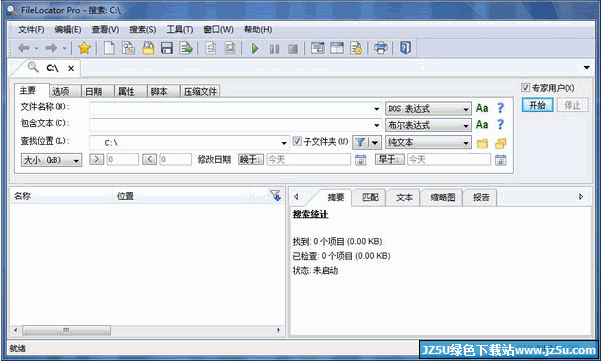Close the C:\ search tab
The image size is (602, 362).
tap(71, 68)
